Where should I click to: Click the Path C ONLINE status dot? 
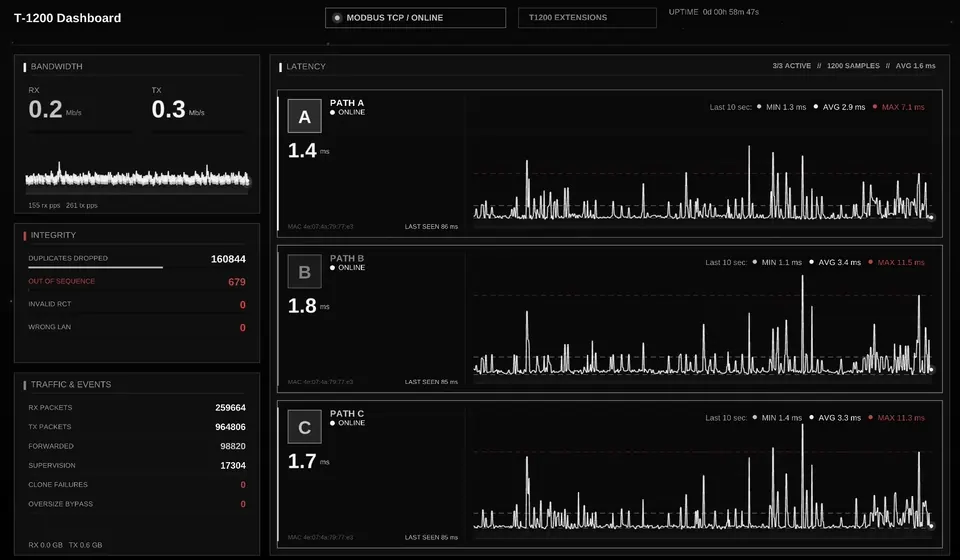332,424
